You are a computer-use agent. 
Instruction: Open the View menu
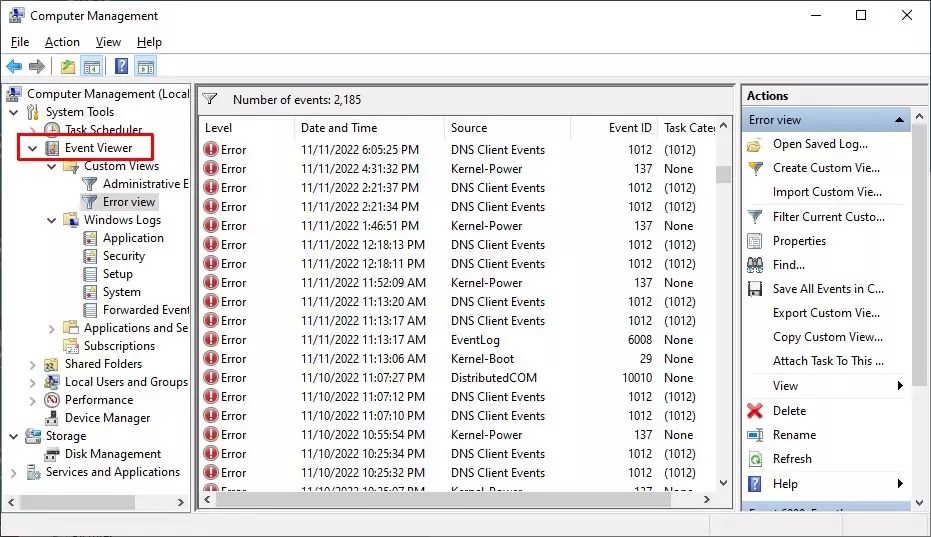(x=108, y=42)
